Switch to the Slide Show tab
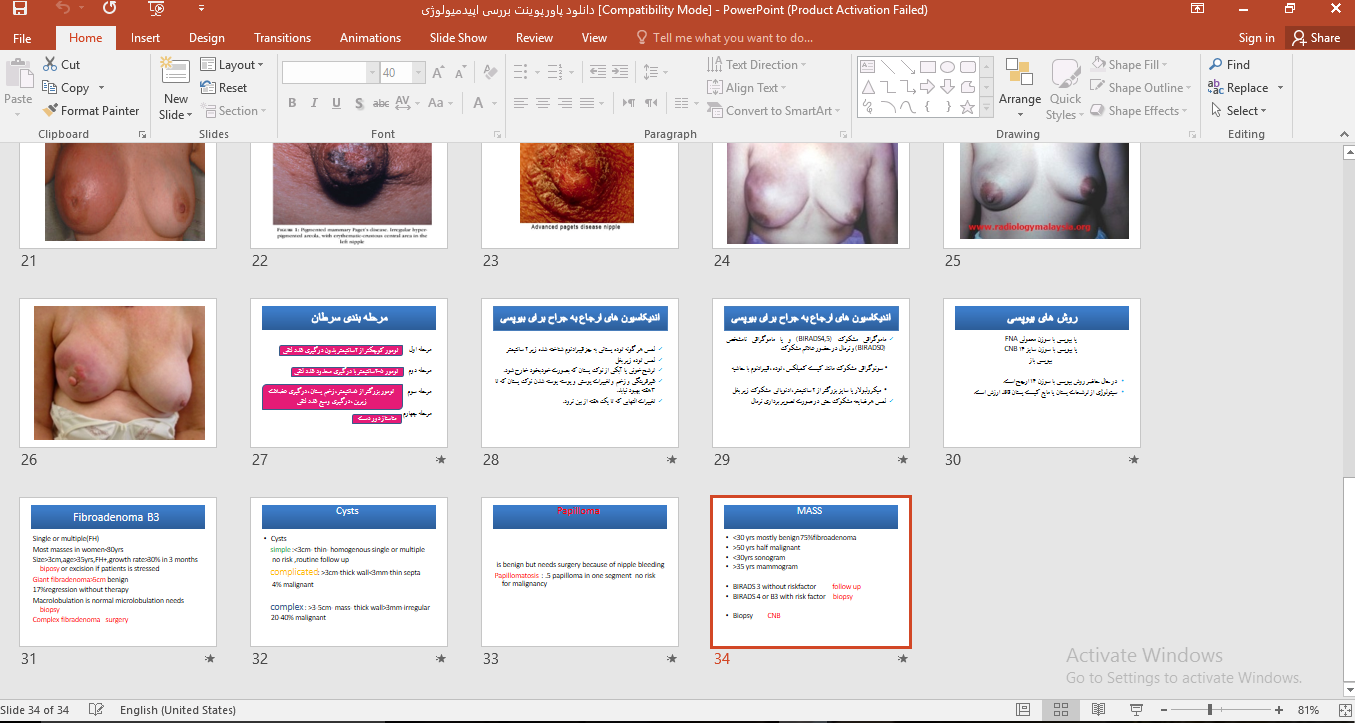 [x=458, y=38]
